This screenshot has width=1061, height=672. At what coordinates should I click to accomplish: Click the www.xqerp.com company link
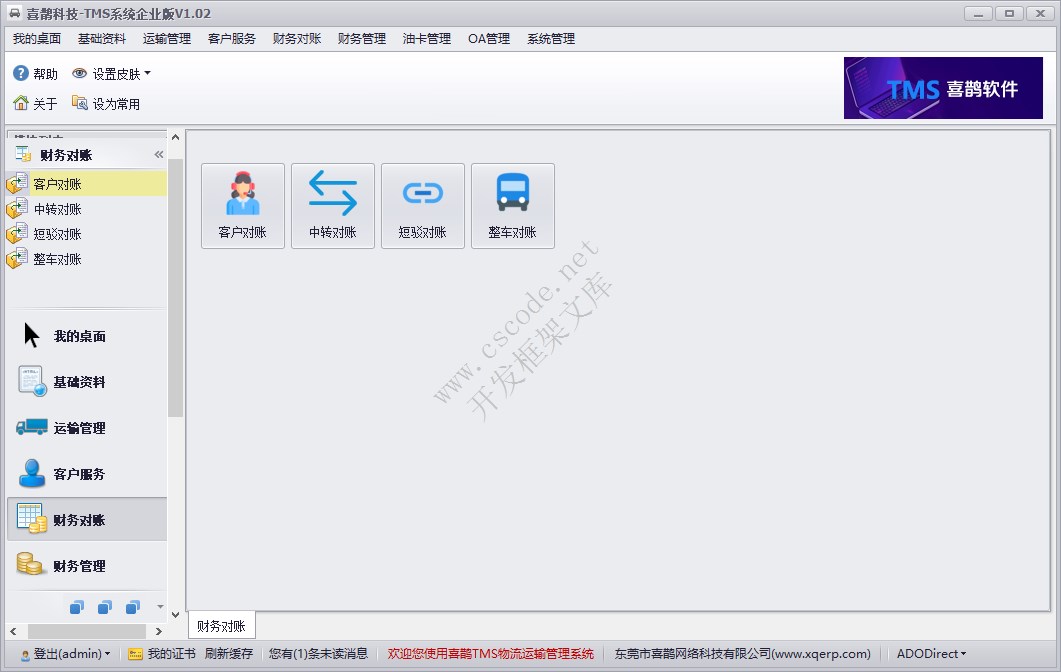(742, 654)
